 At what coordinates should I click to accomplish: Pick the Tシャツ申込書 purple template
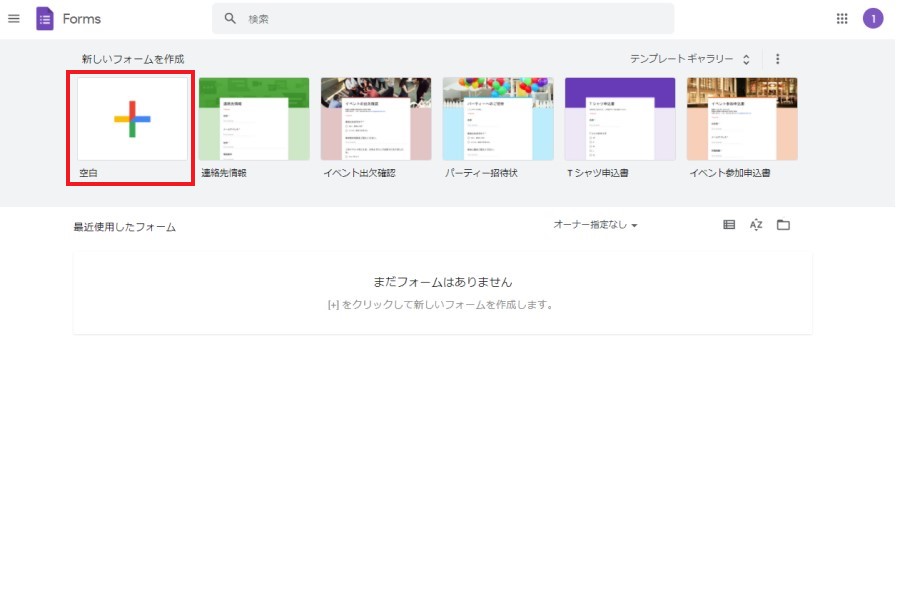[x=620, y=119]
